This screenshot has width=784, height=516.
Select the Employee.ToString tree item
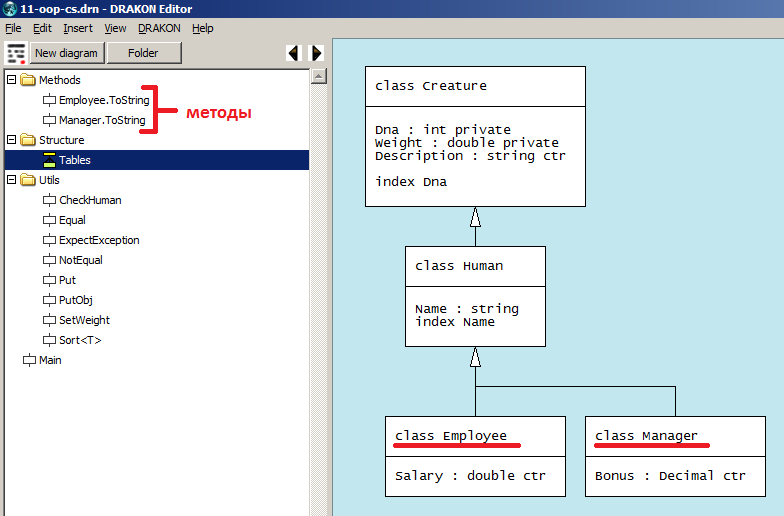pyautogui.click(x=102, y=100)
